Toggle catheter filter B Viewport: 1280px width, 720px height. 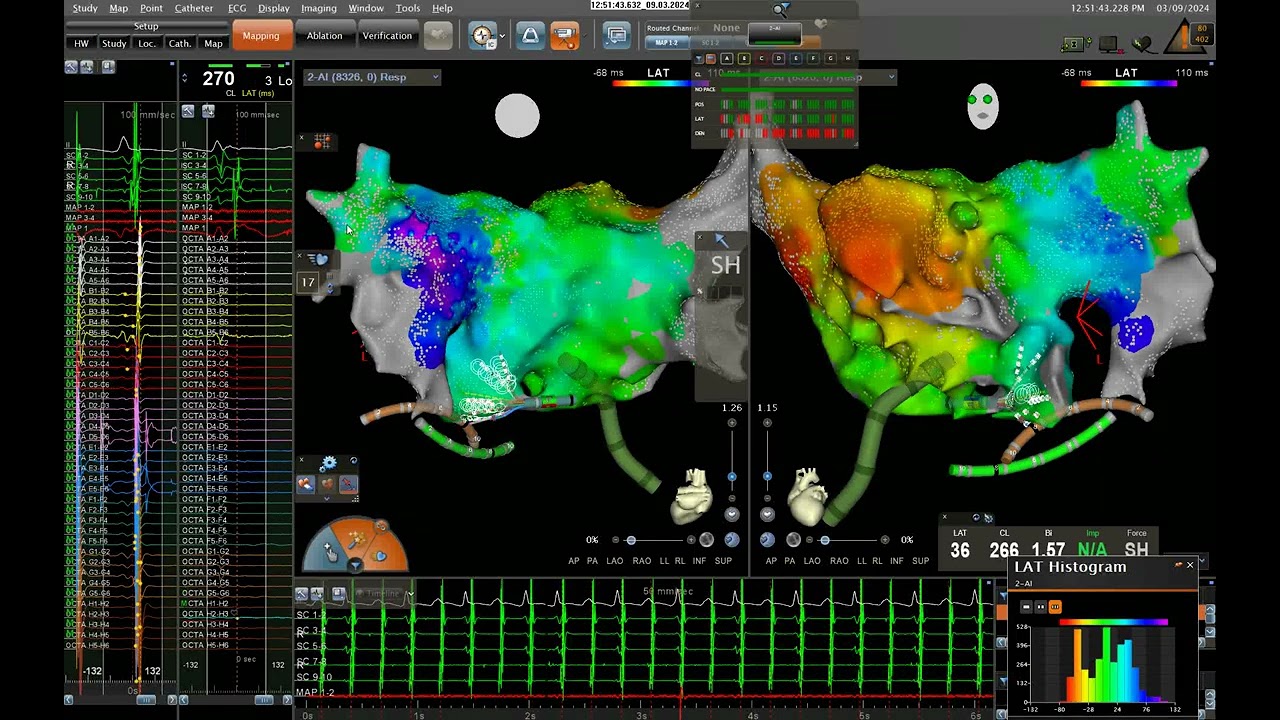point(744,59)
